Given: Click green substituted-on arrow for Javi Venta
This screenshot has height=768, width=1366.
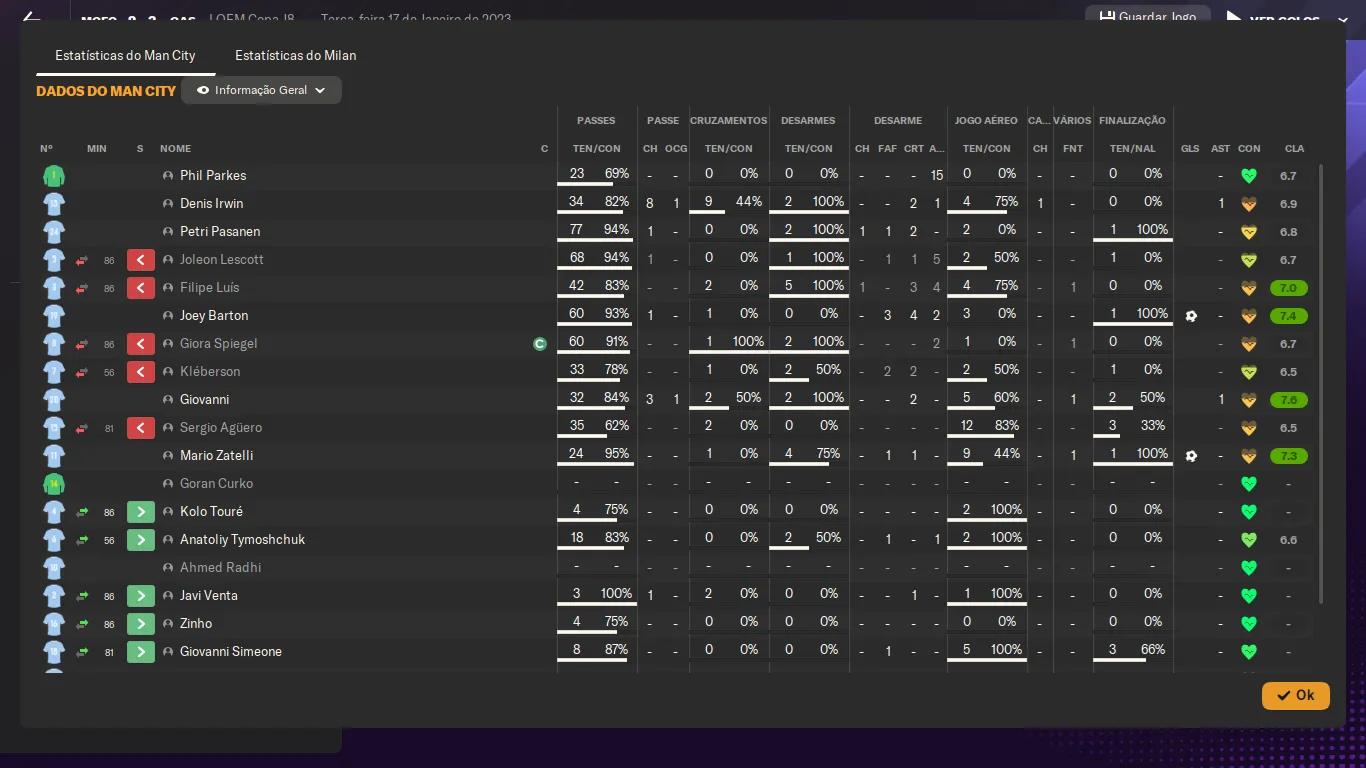Looking at the screenshot, I should click(141, 596).
